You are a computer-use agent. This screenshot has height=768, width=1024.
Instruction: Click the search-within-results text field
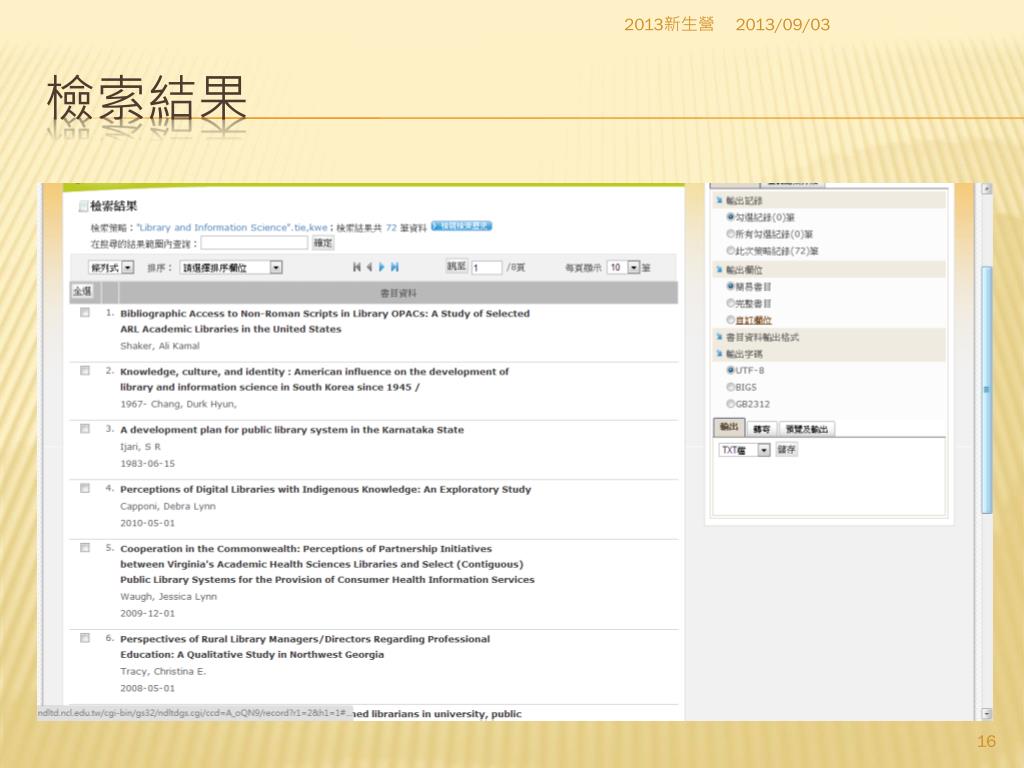(254, 243)
